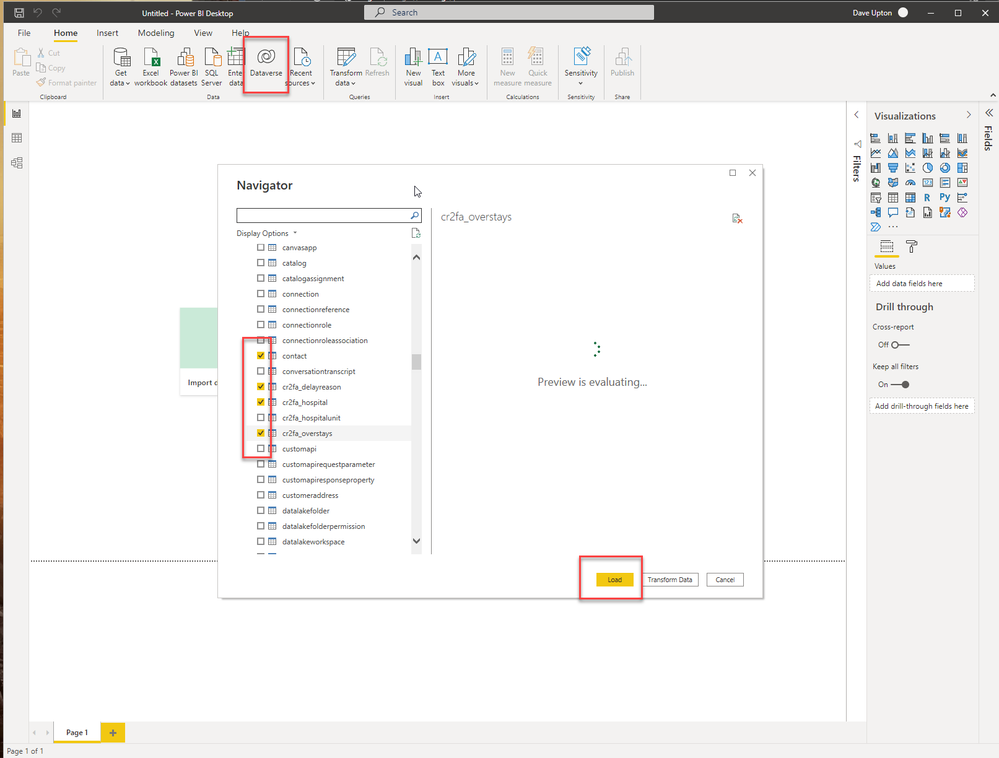Collapse the Visualizations pane chevron
The height and width of the screenshot is (758, 999).
tap(968, 115)
